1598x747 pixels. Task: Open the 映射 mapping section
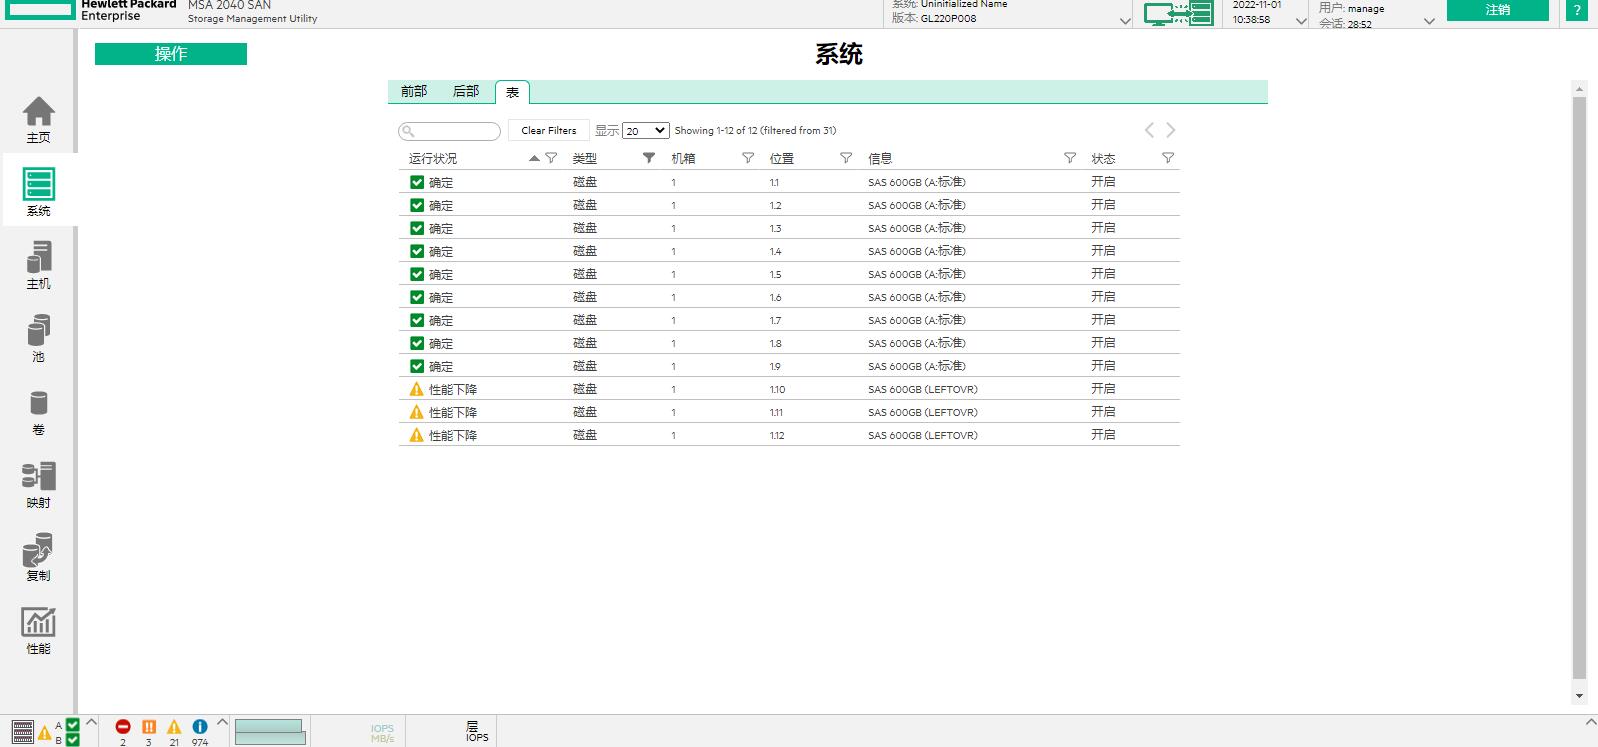pos(38,485)
